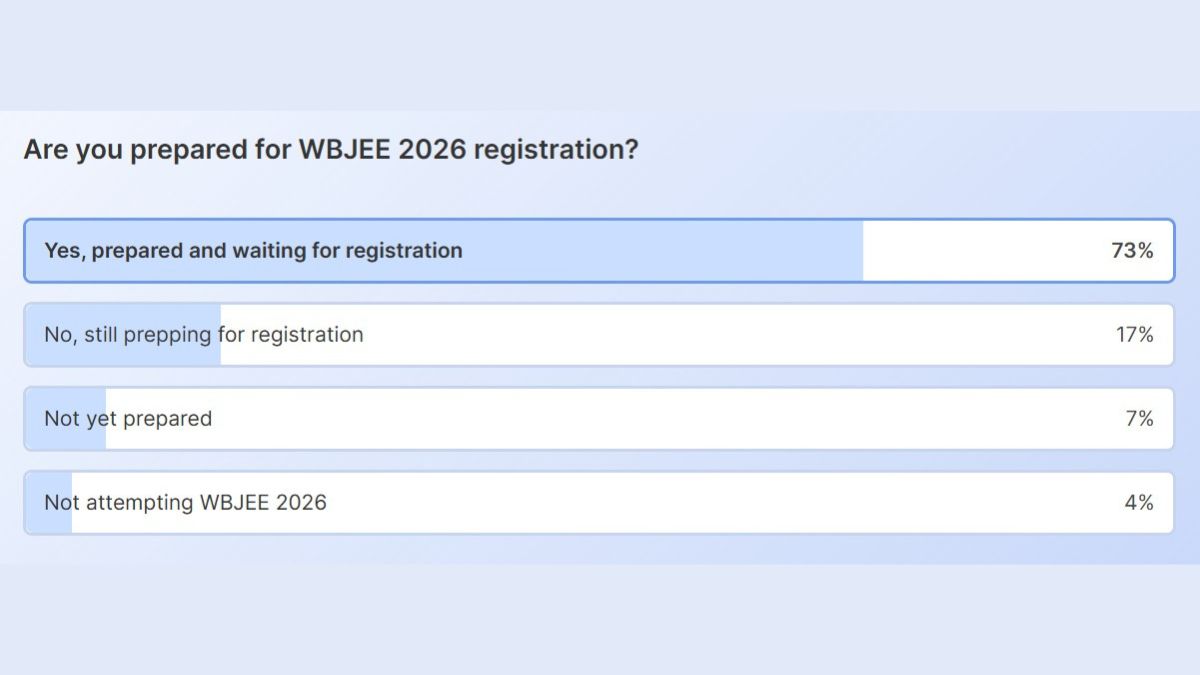Image resolution: width=1200 pixels, height=675 pixels.
Task: Pick the "Not yet prepared" poll option
Action: point(128,419)
